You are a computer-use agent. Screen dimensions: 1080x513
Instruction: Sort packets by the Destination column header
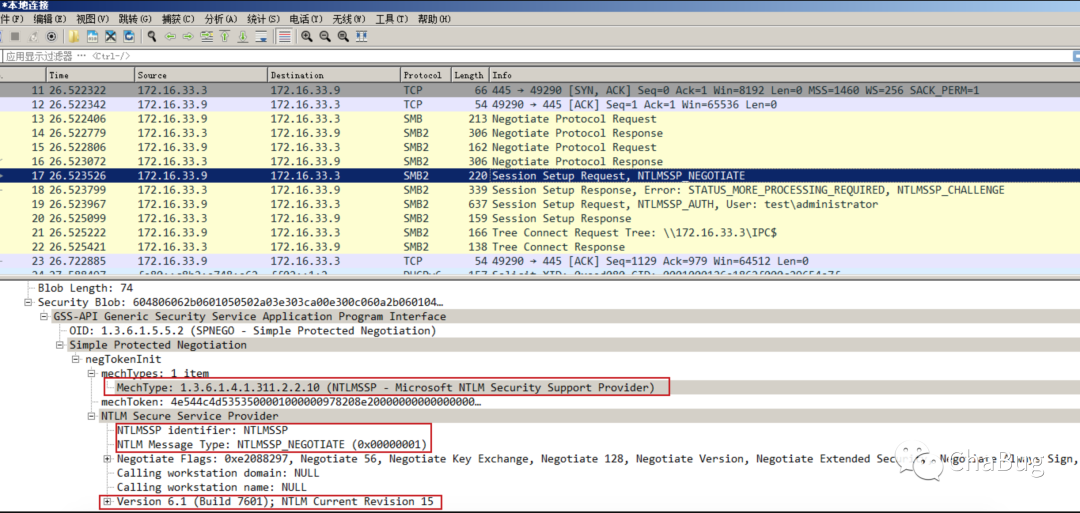334,75
